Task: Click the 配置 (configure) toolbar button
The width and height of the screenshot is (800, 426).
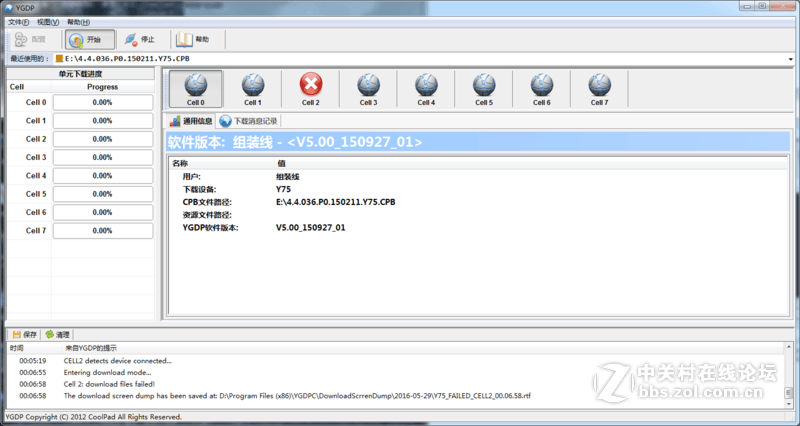Action: pyautogui.click(x=31, y=39)
